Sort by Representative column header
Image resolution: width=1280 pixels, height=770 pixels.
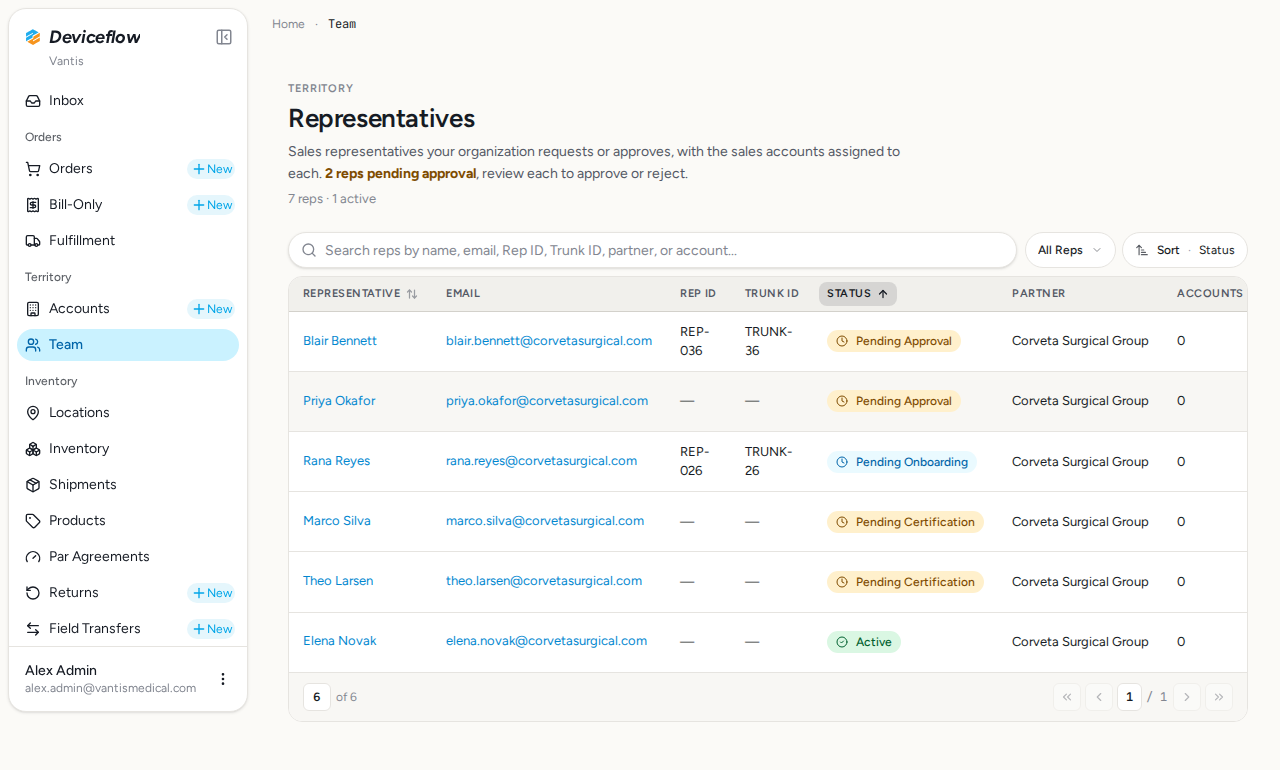point(360,294)
